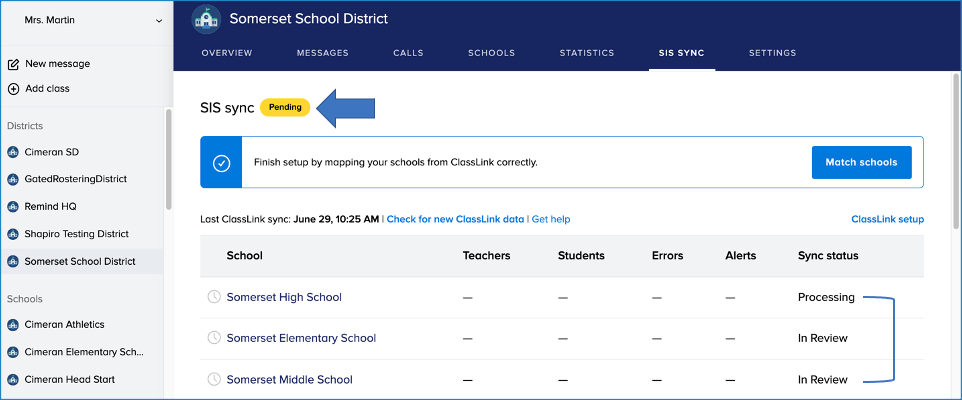Click In Review status for Somerset Elementary School
The width and height of the screenshot is (962, 400).
[x=823, y=338]
